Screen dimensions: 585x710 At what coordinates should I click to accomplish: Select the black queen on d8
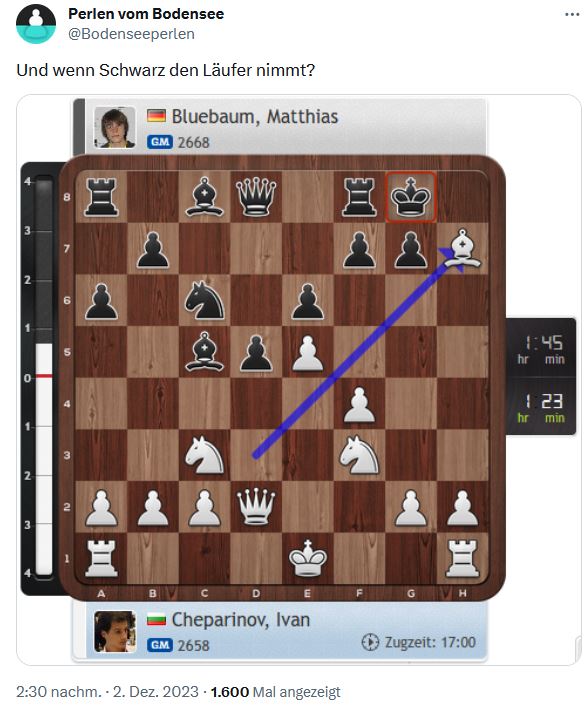click(x=256, y=197)
